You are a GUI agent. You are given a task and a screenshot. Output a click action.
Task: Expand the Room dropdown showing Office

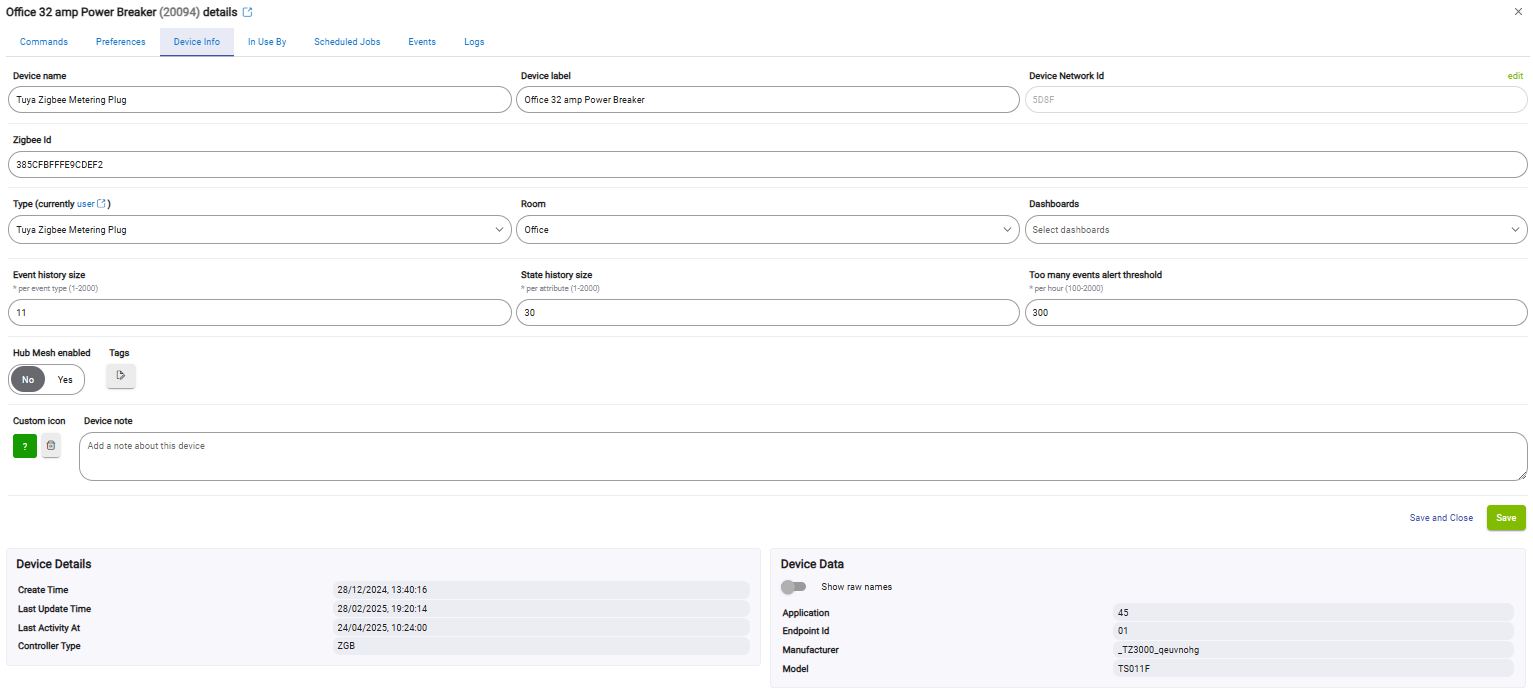[x=768, y=230]
